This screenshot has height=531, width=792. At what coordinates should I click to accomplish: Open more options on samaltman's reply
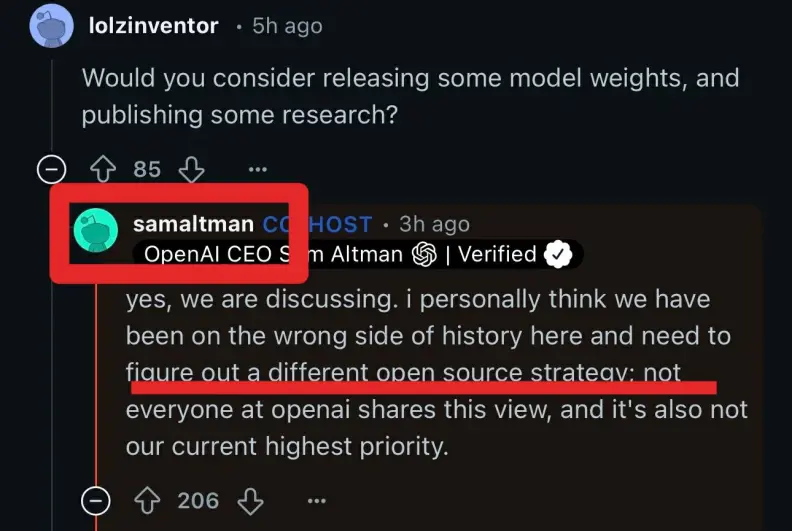[316, 499]
